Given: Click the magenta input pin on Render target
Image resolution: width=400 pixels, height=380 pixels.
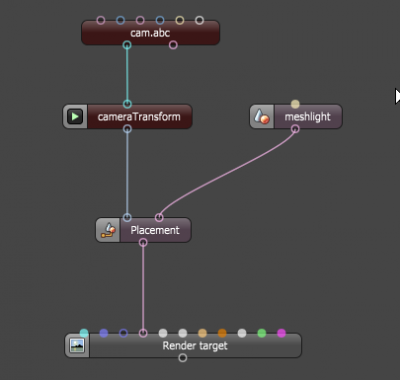Looking at the screenshot, I should (281, 333).
